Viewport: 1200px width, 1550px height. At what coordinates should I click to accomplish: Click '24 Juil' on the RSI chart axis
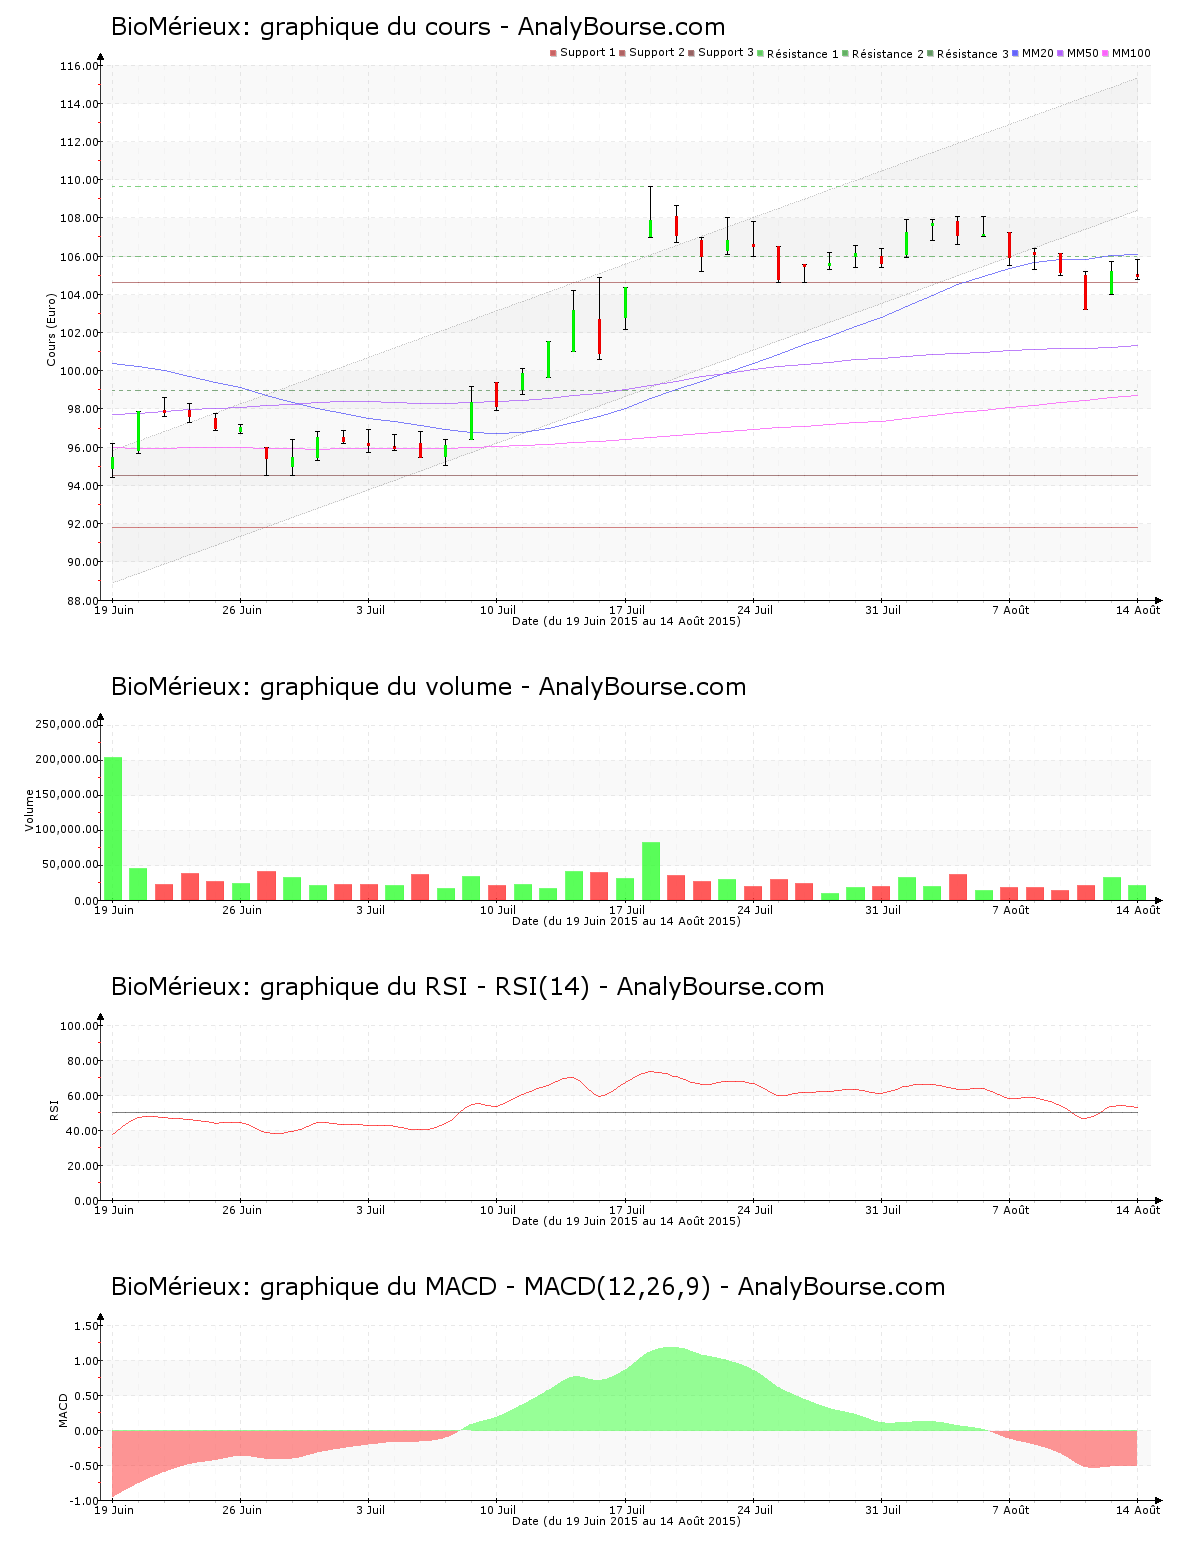coord(755,1210)
